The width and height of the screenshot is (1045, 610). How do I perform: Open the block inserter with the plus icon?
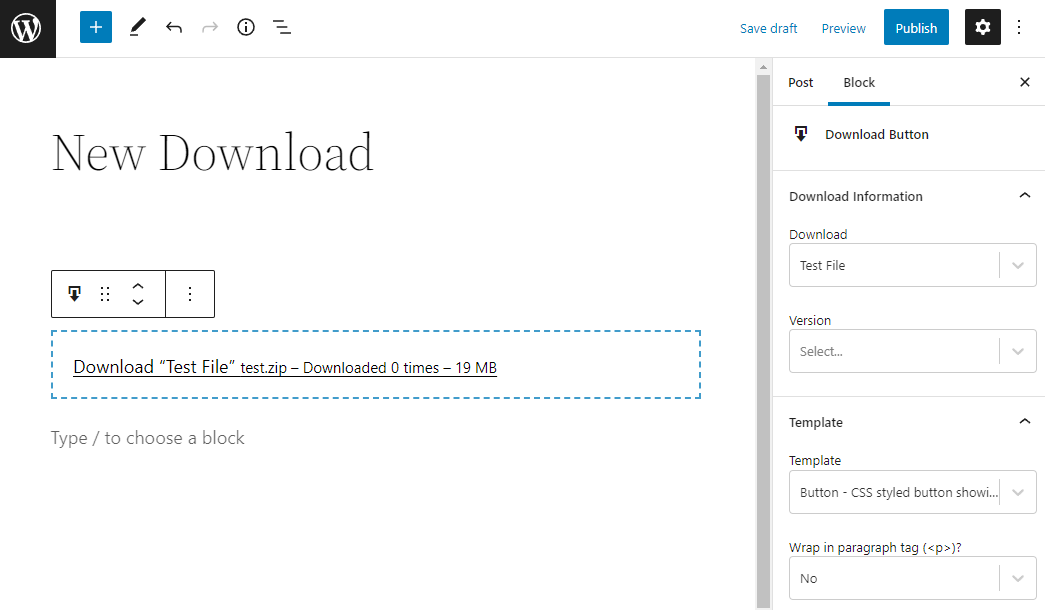95,27
